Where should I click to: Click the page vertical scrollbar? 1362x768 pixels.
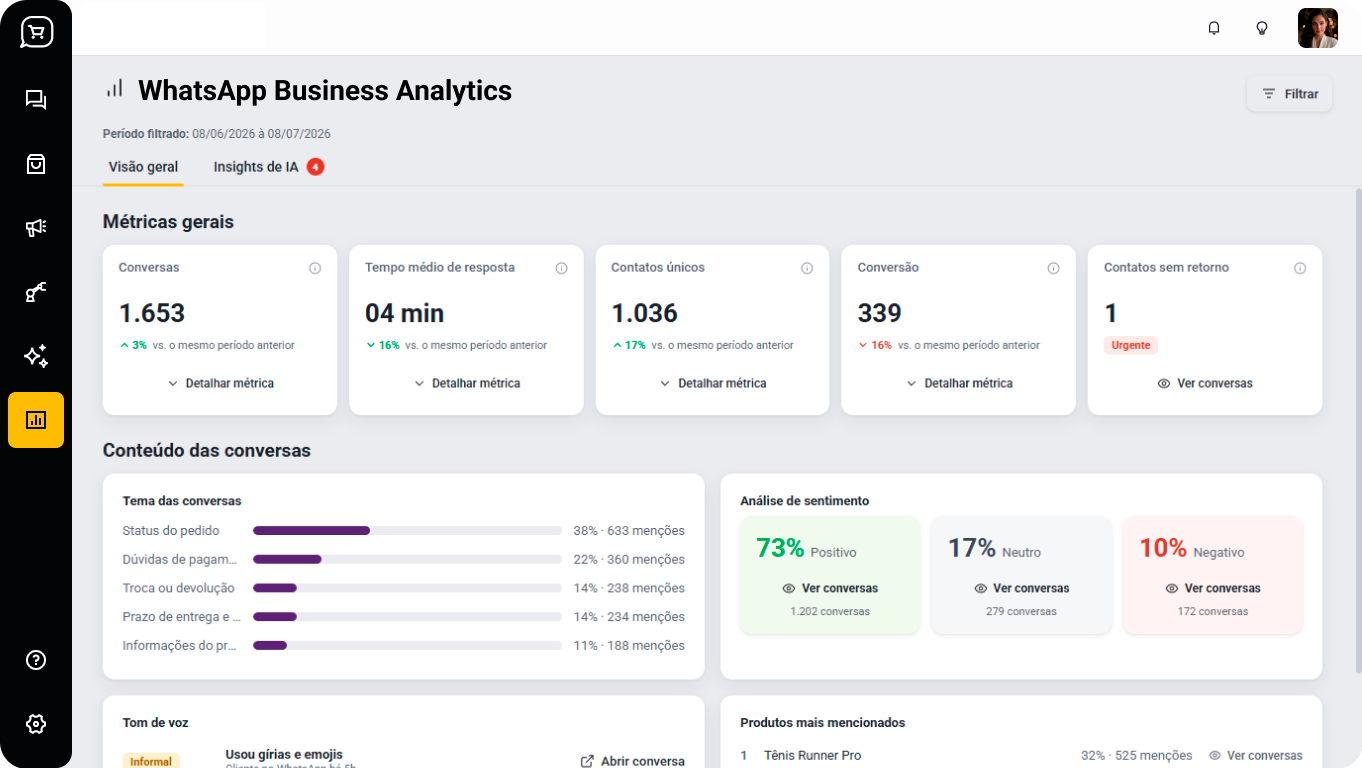(1357, 430)
